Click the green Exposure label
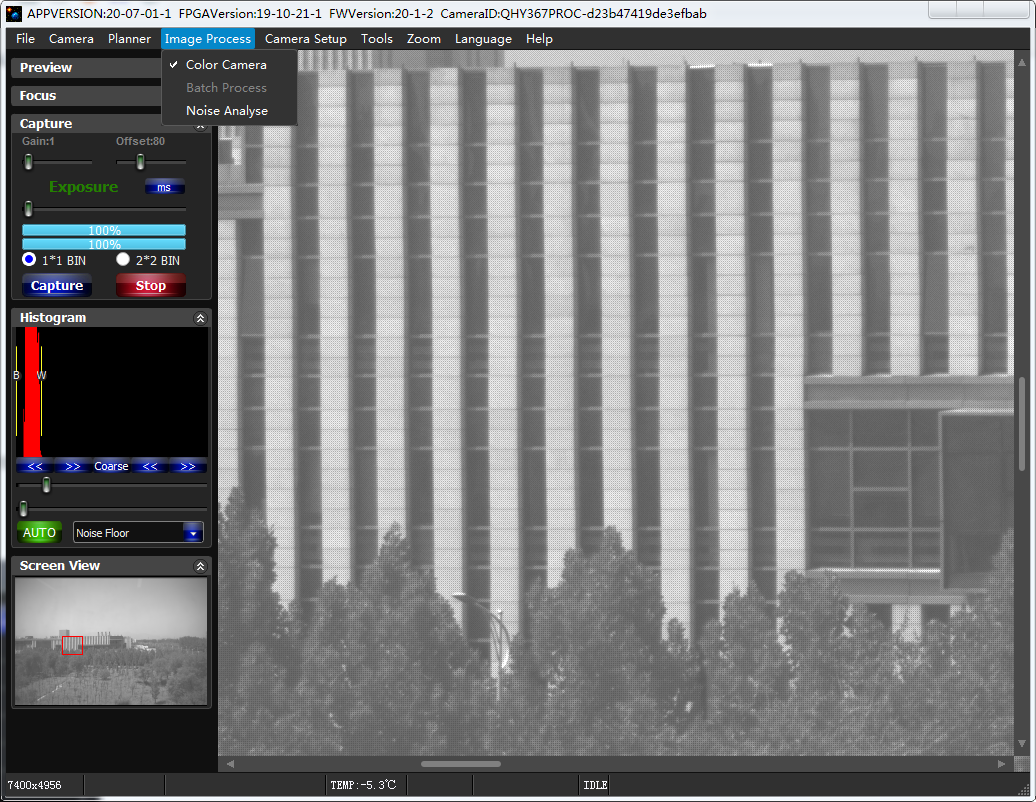Image resolution: width=1036 pixels, height=802 pixels. 83,187
